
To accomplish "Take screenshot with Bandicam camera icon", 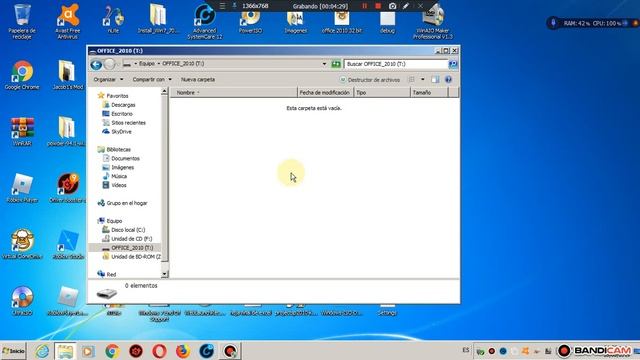I will [x=392, y=6].
